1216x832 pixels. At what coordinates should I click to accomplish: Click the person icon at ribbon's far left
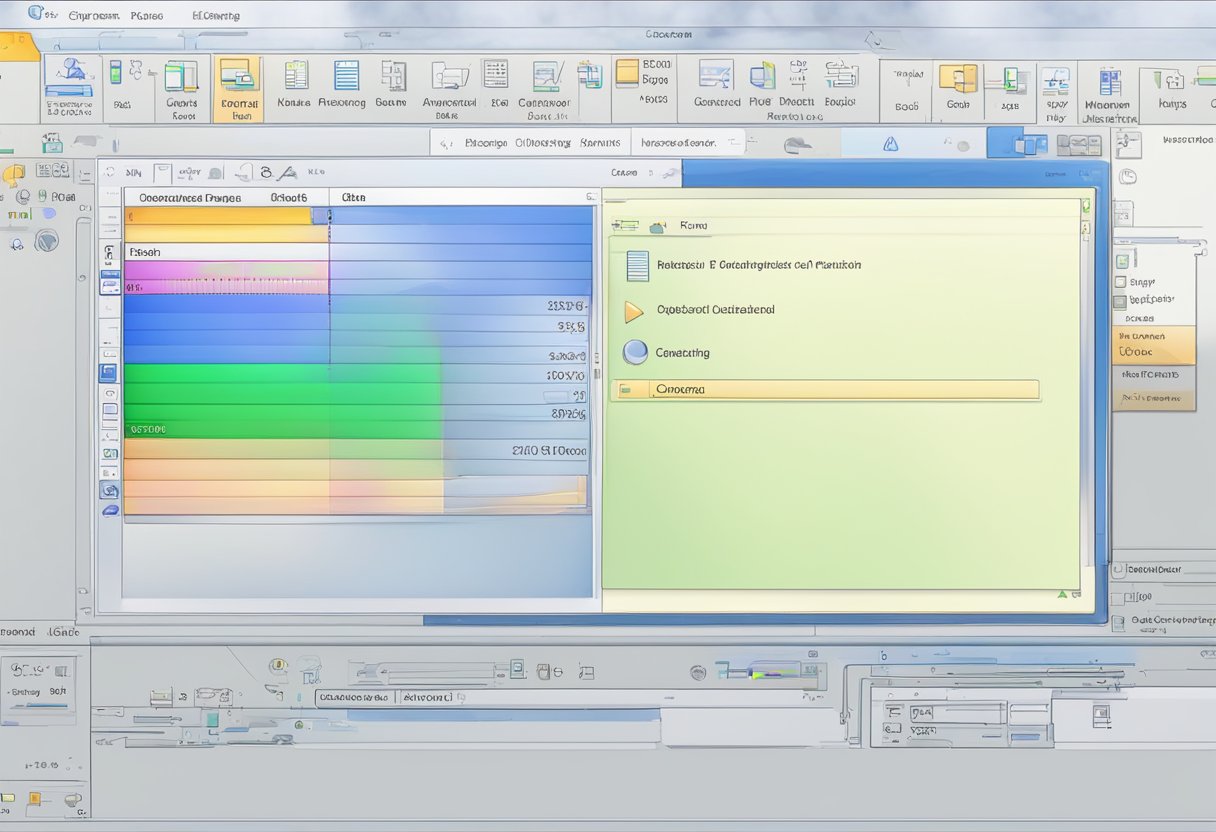(70, 72)
